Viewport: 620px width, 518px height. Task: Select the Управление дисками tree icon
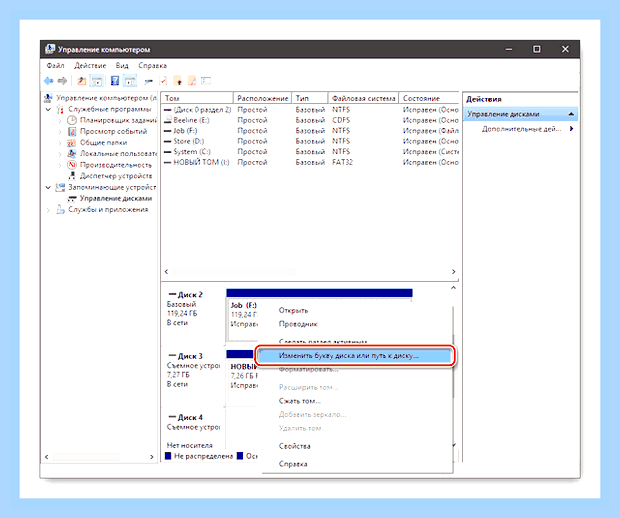[x=72, y=198]
